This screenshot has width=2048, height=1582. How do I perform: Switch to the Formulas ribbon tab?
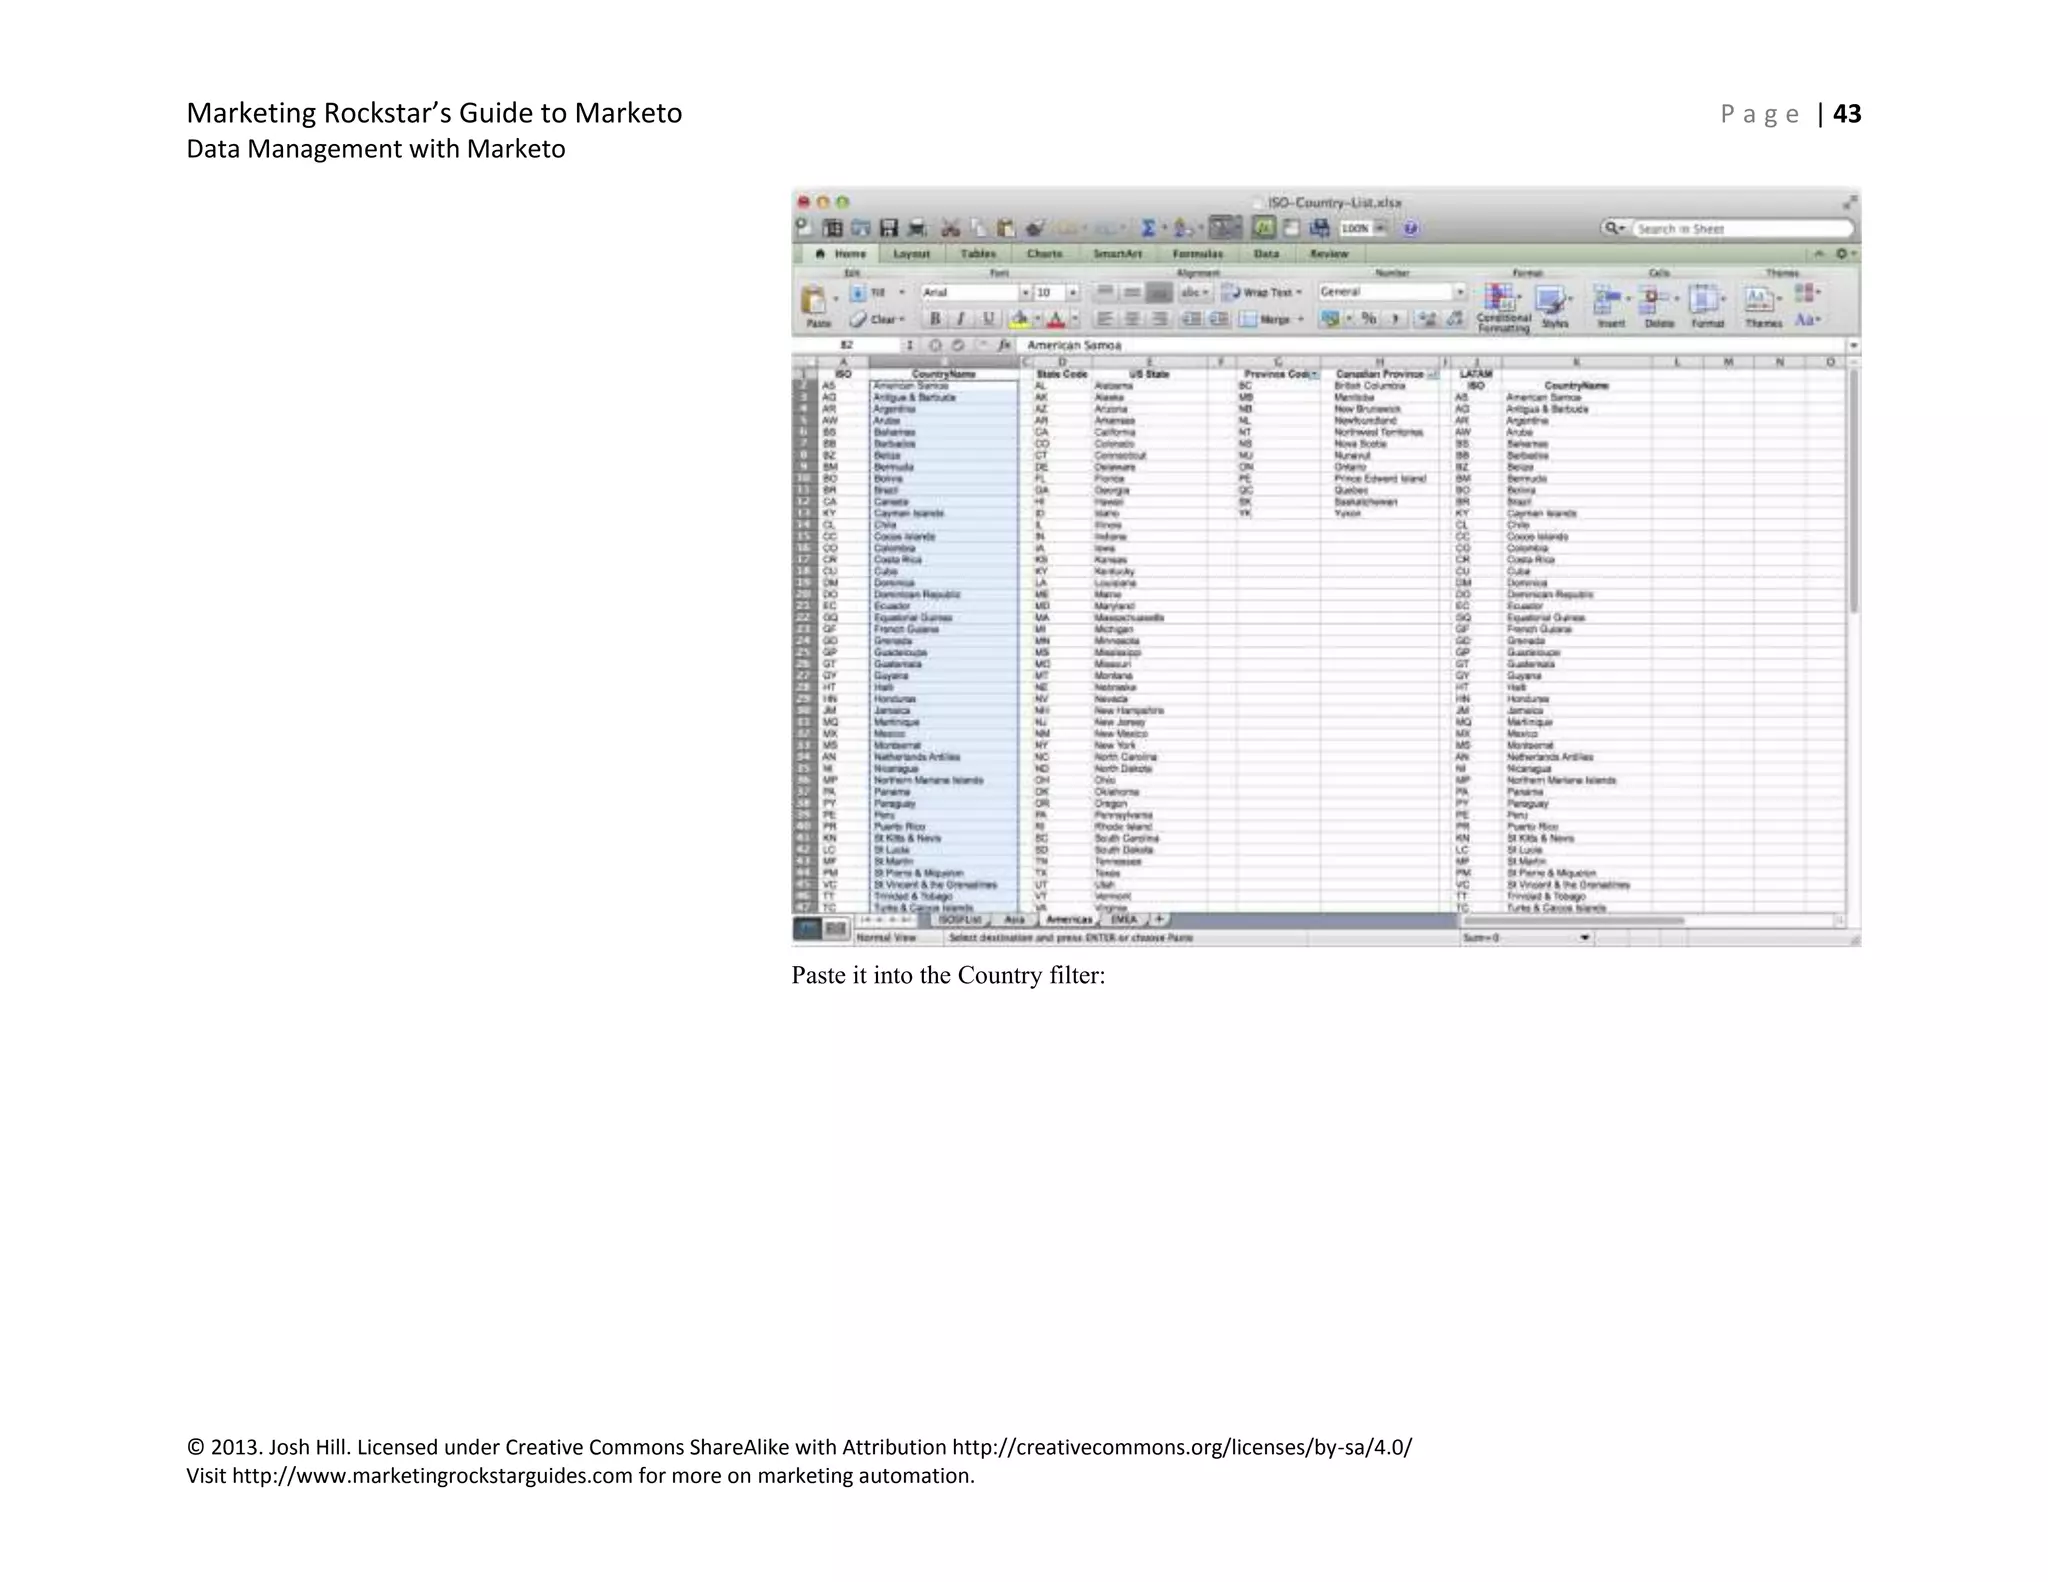(x=1197, y=254)
